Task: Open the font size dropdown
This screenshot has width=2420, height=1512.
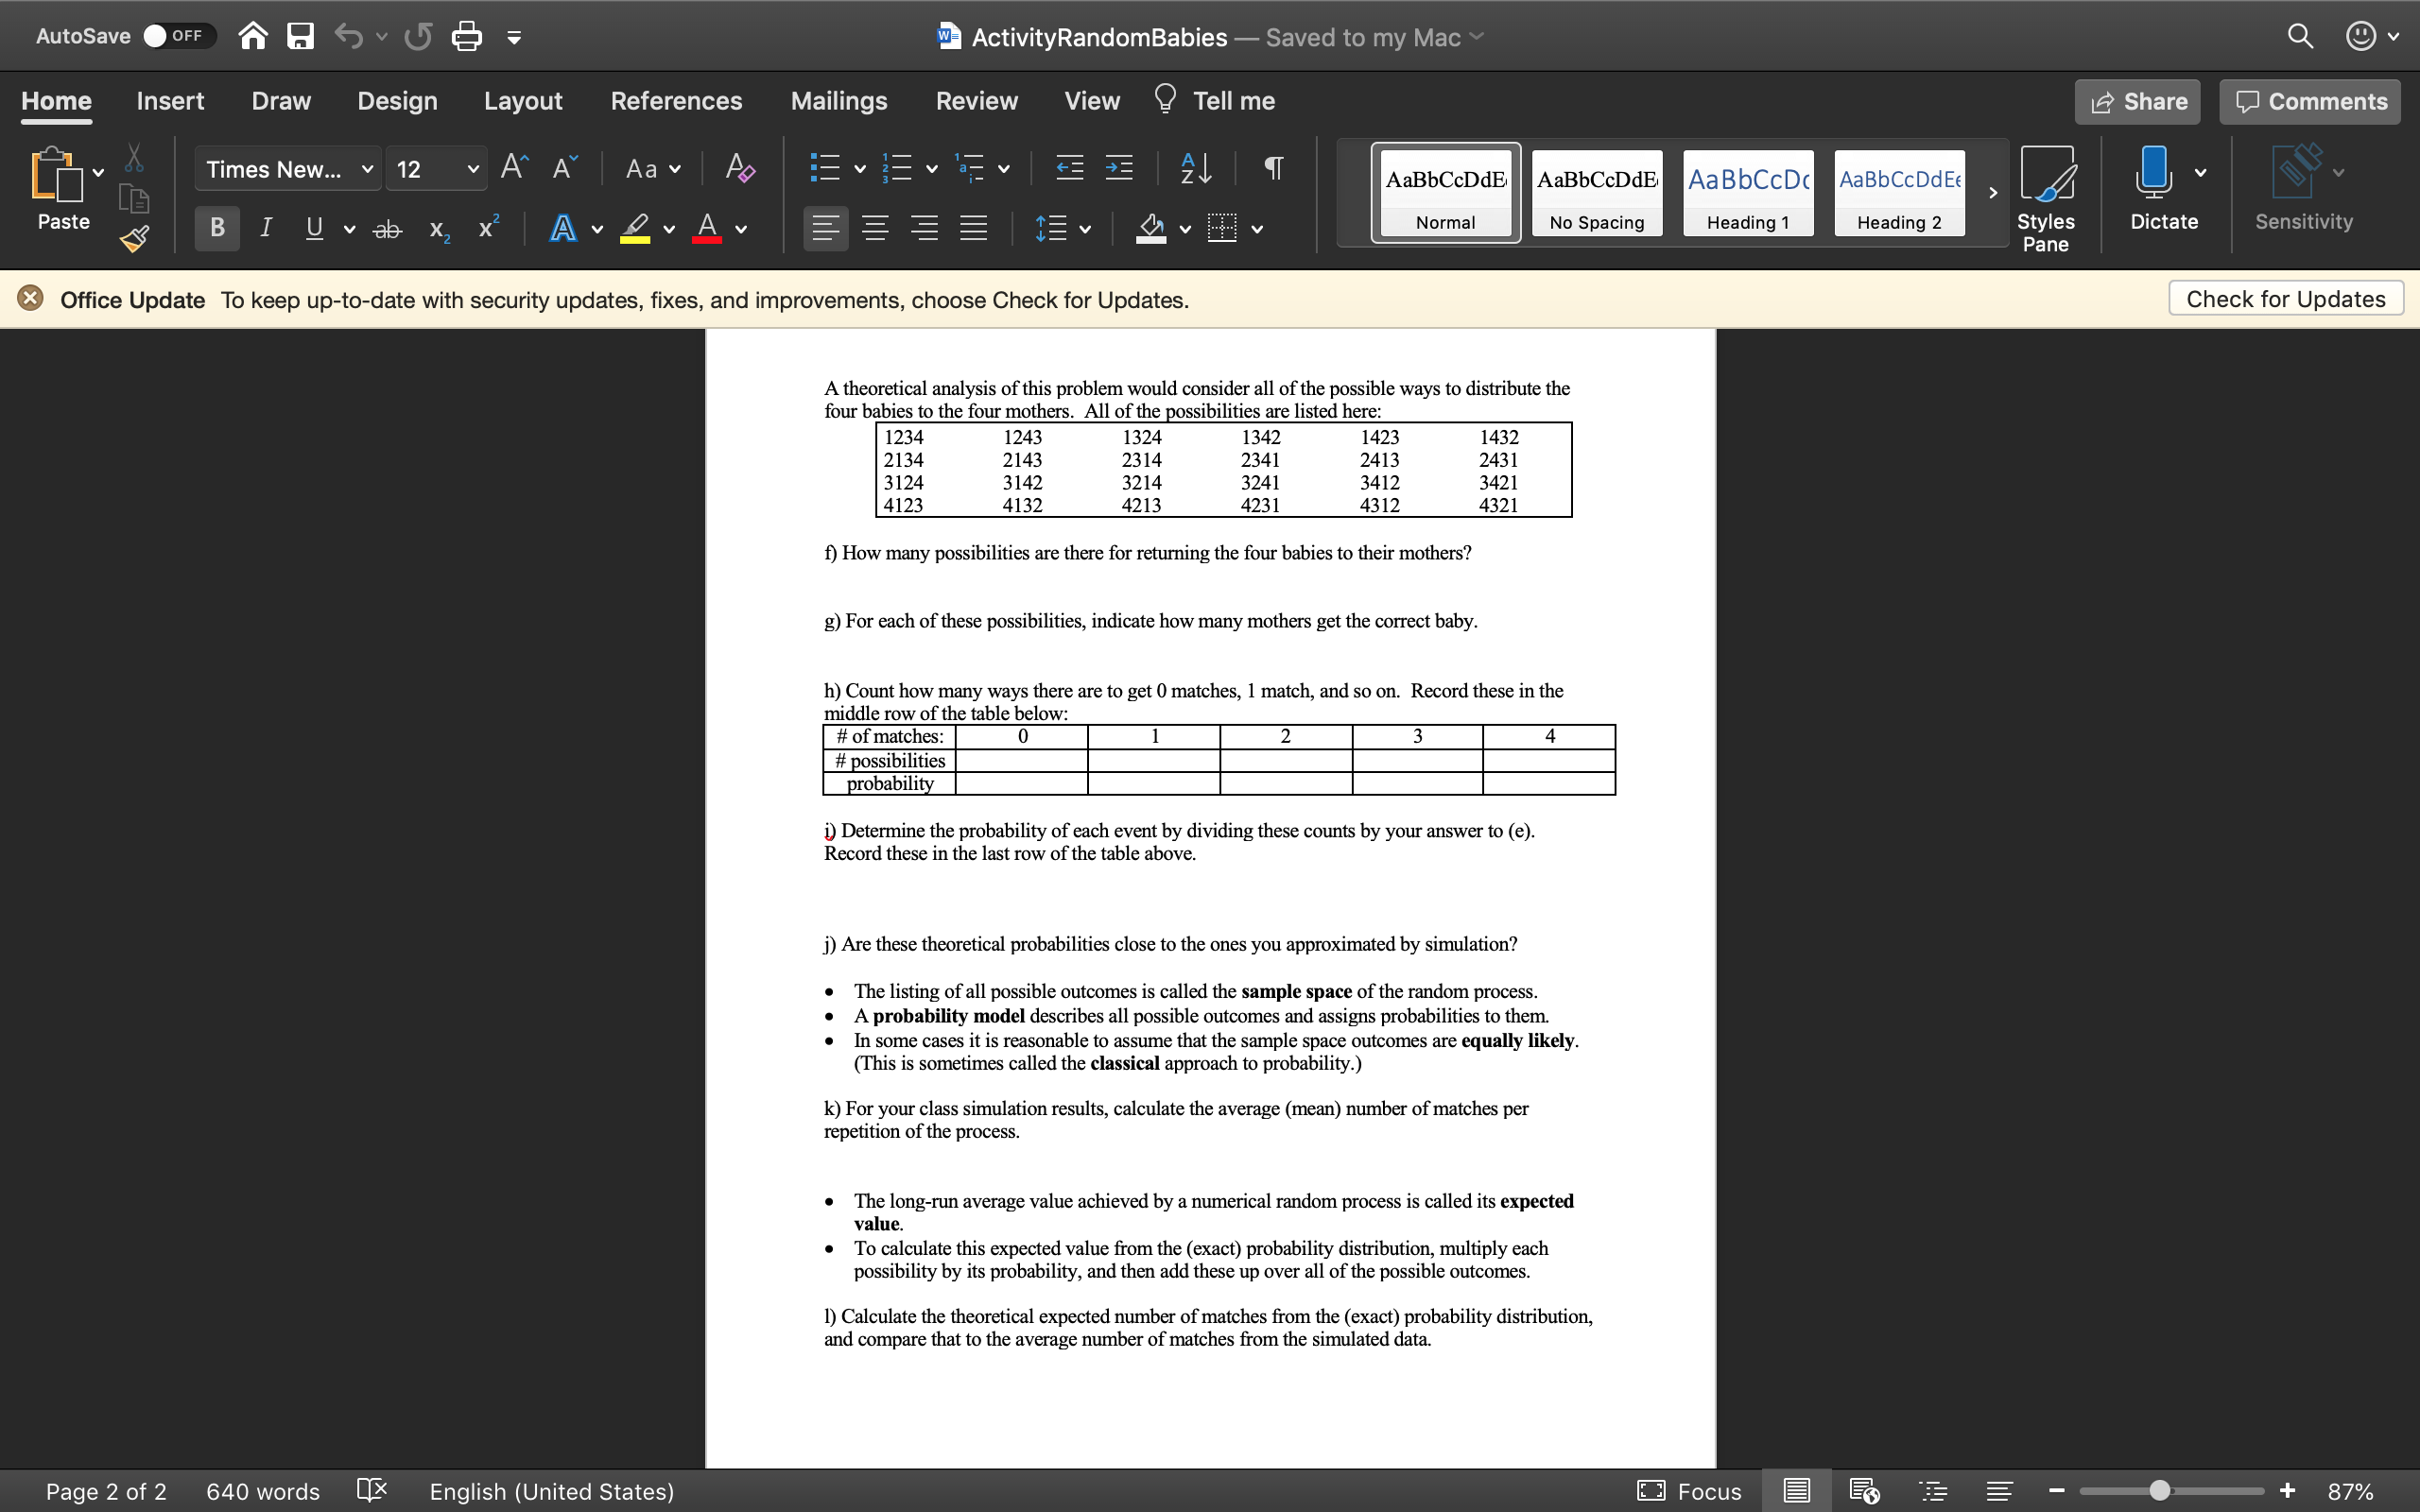Action: pos(474,168)
